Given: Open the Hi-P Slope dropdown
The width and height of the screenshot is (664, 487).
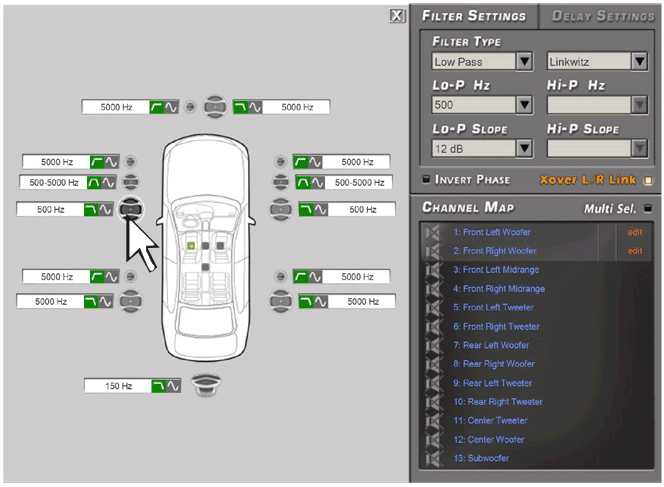Looking at the screenshot, I should [x=639, y=149].
